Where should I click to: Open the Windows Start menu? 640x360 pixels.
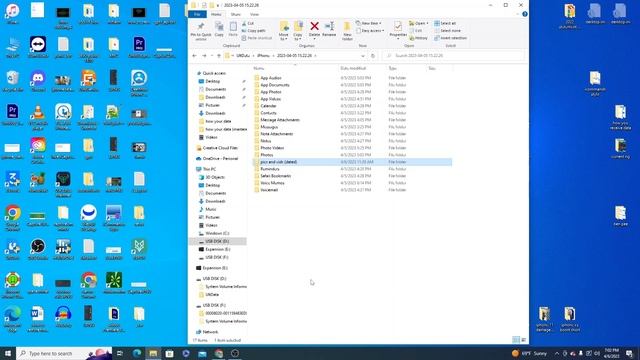click(8, 353)
